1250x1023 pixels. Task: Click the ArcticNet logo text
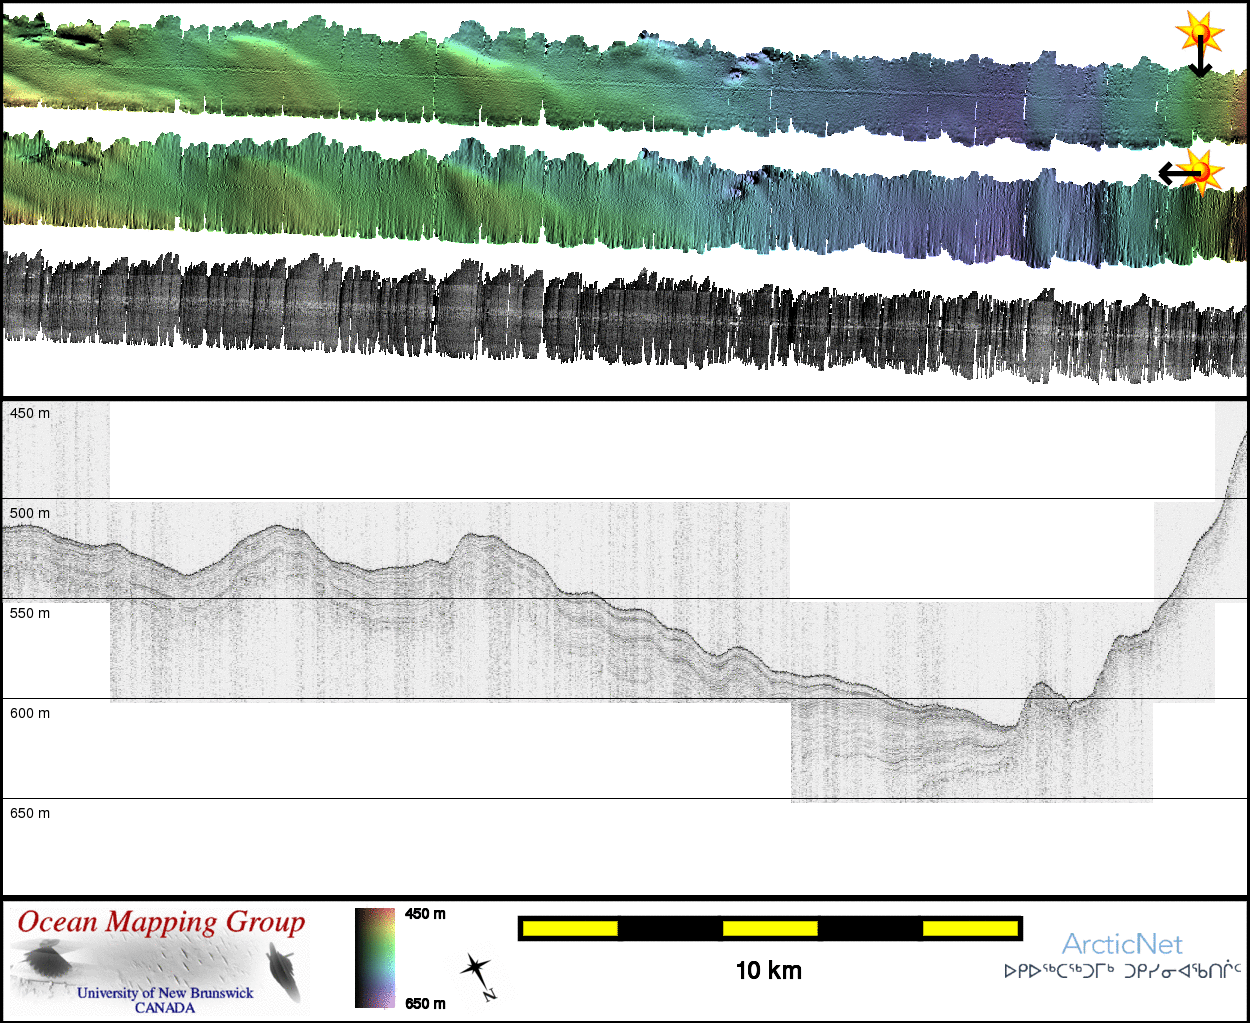tap(1121, 944)
